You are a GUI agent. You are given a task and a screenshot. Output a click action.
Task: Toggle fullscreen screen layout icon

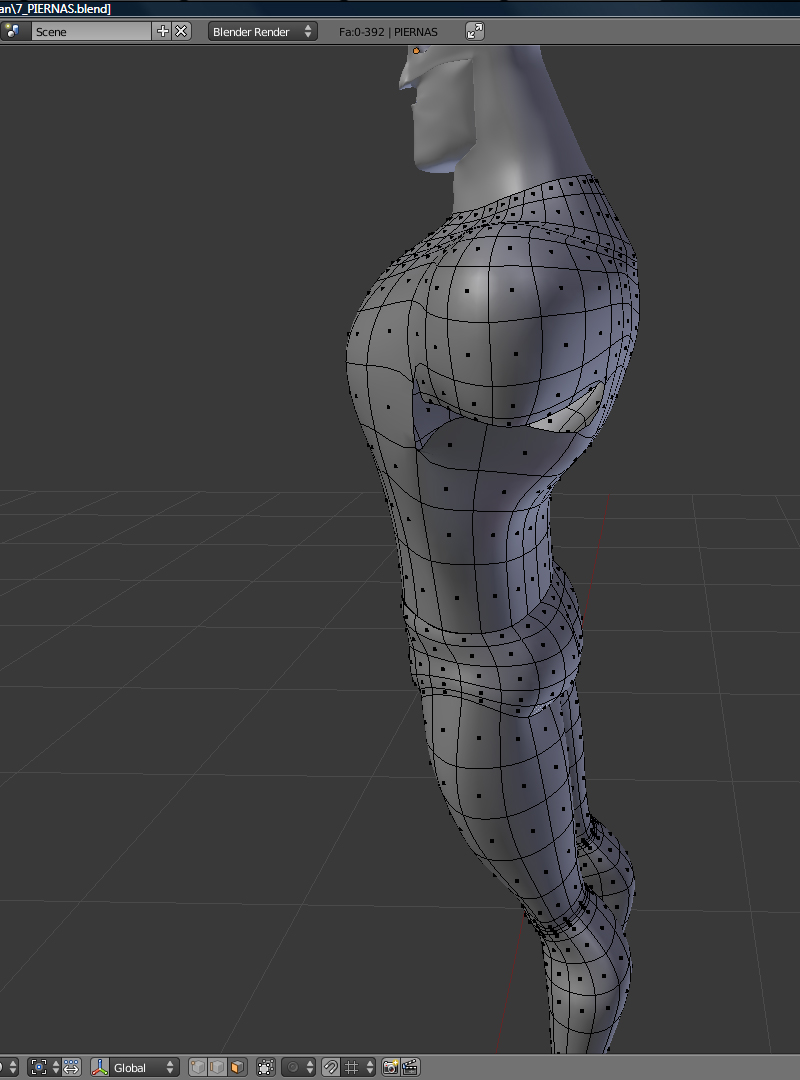(x=475, y=31)
